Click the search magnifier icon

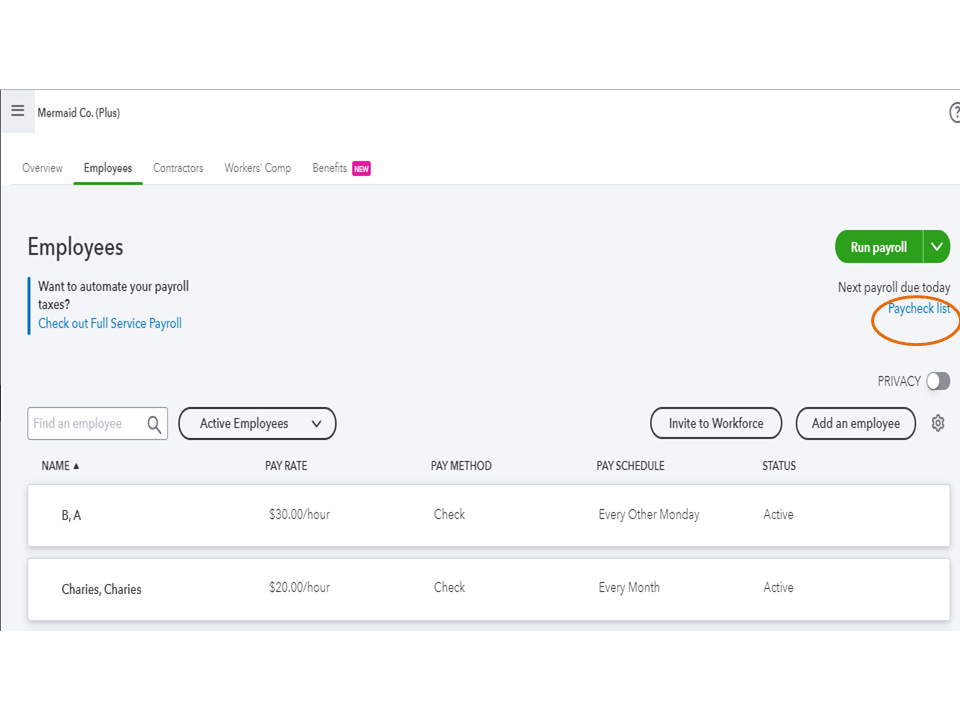tap(154, 424)
